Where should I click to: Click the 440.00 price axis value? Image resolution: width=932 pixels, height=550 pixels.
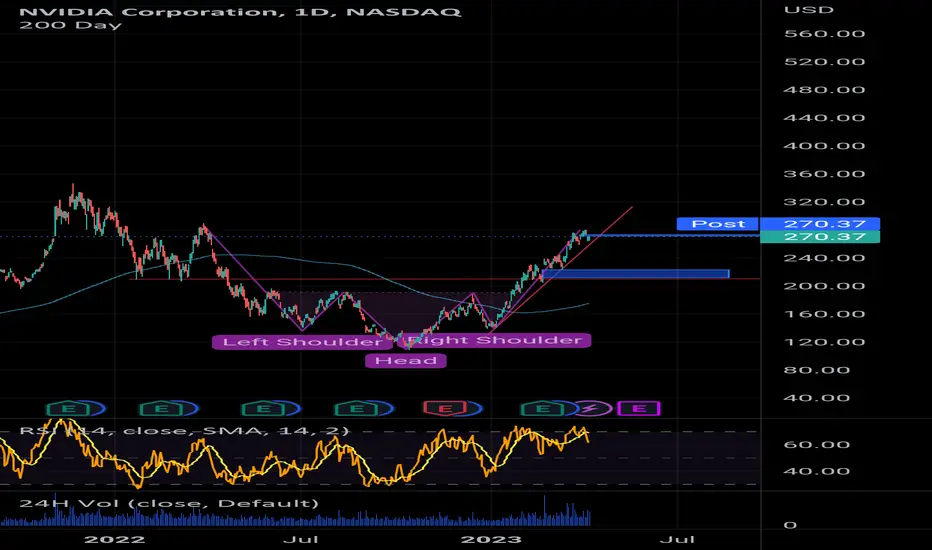pyautogui.click(x=824, y=118)
